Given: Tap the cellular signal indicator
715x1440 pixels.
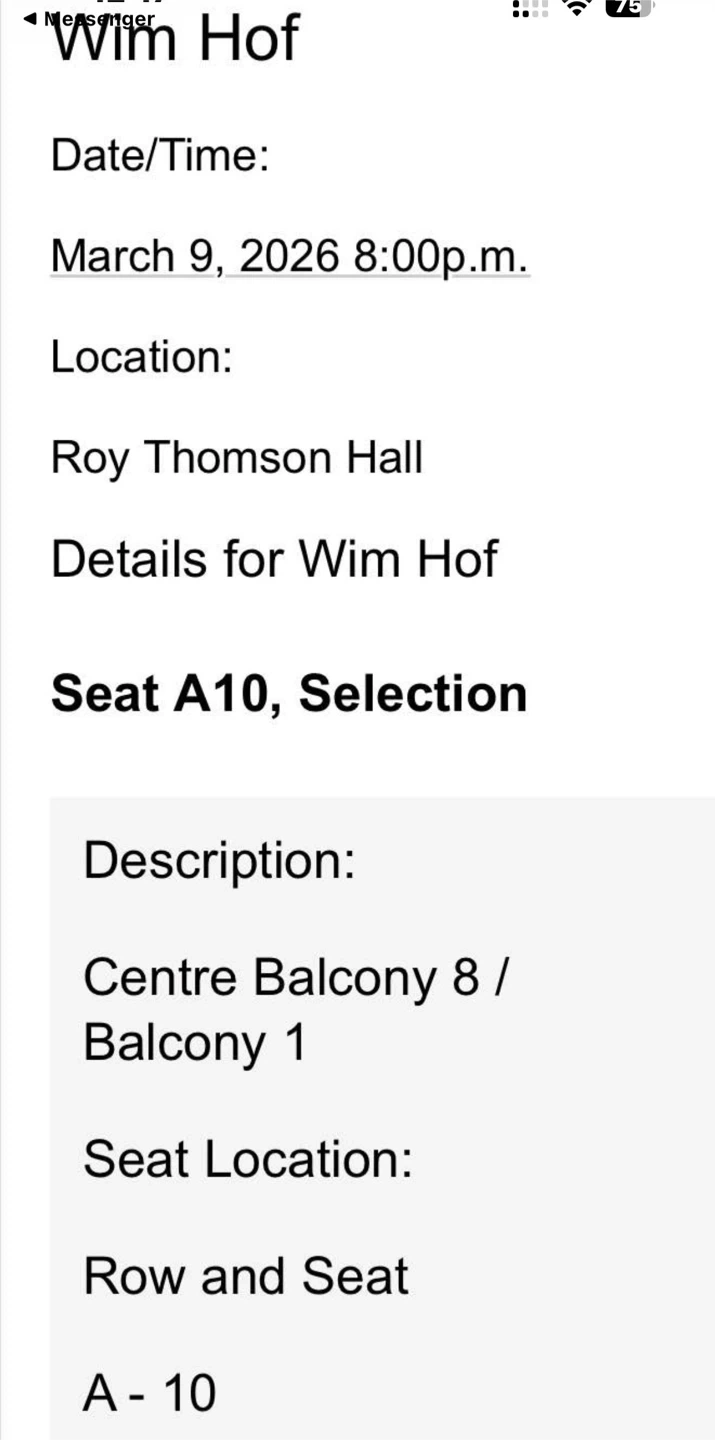Looking at the screenshot, I should coord(530,8).
